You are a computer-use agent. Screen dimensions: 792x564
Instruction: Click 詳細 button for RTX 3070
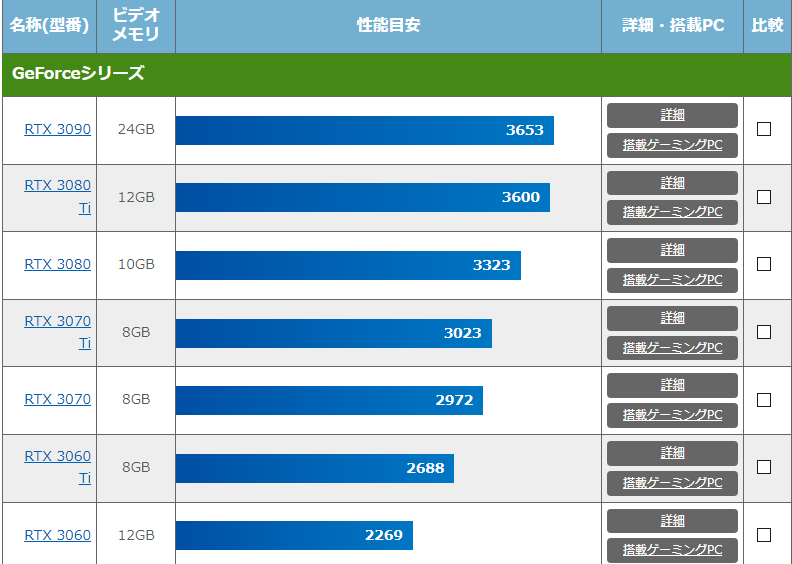point(672,385)
